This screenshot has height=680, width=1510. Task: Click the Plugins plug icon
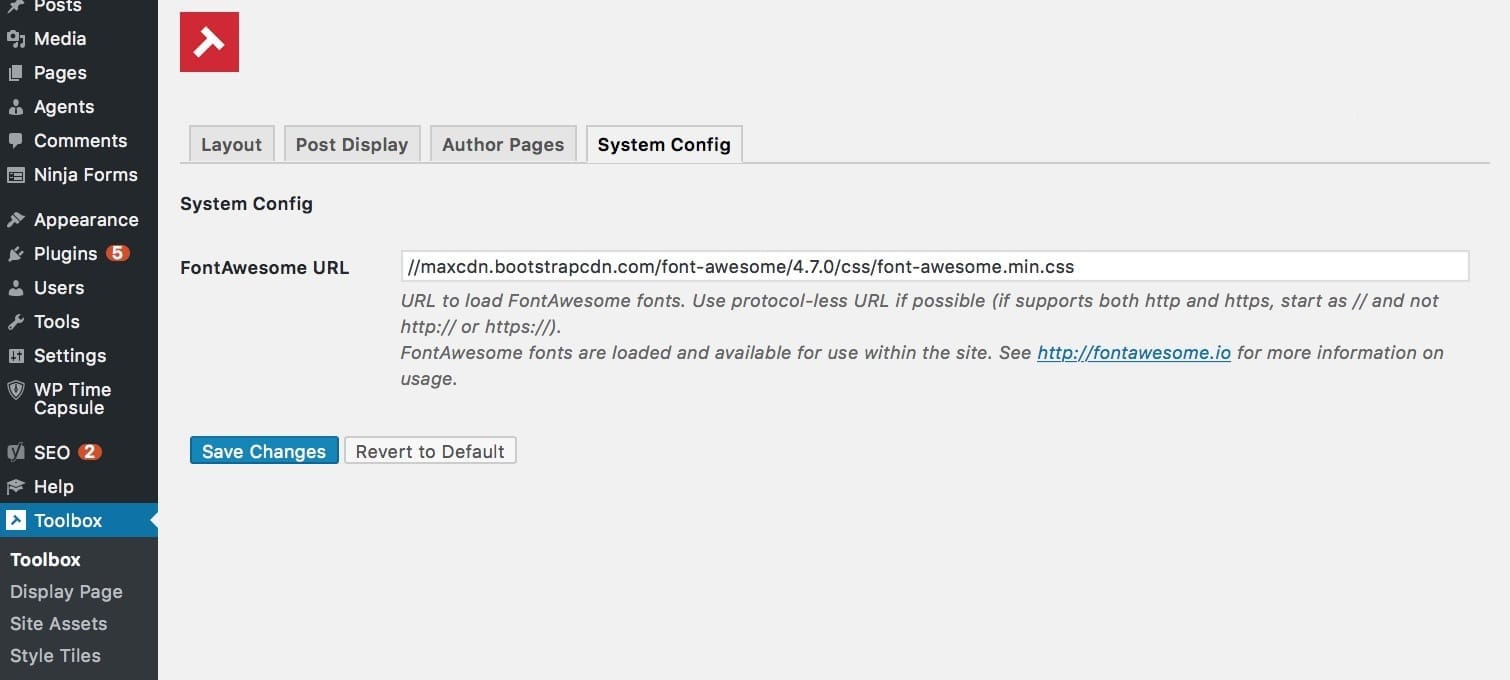click(16, 254)
